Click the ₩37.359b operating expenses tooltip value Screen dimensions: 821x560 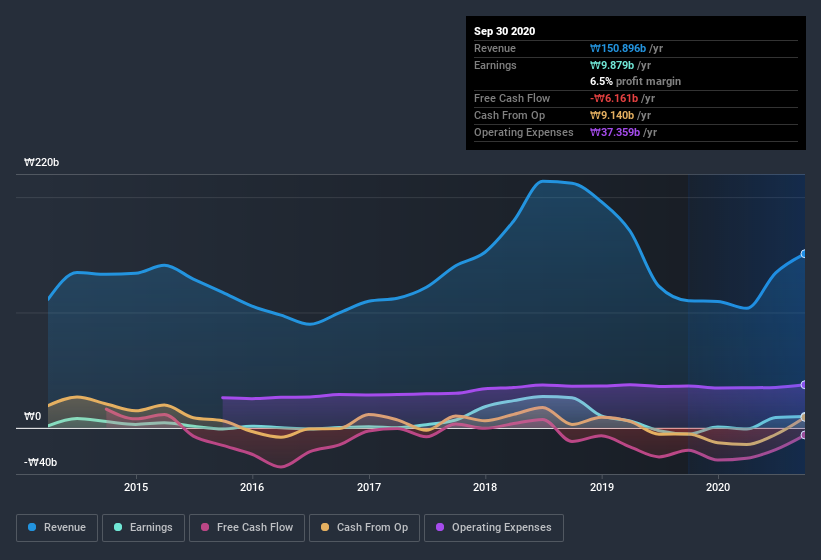point(613,132)
